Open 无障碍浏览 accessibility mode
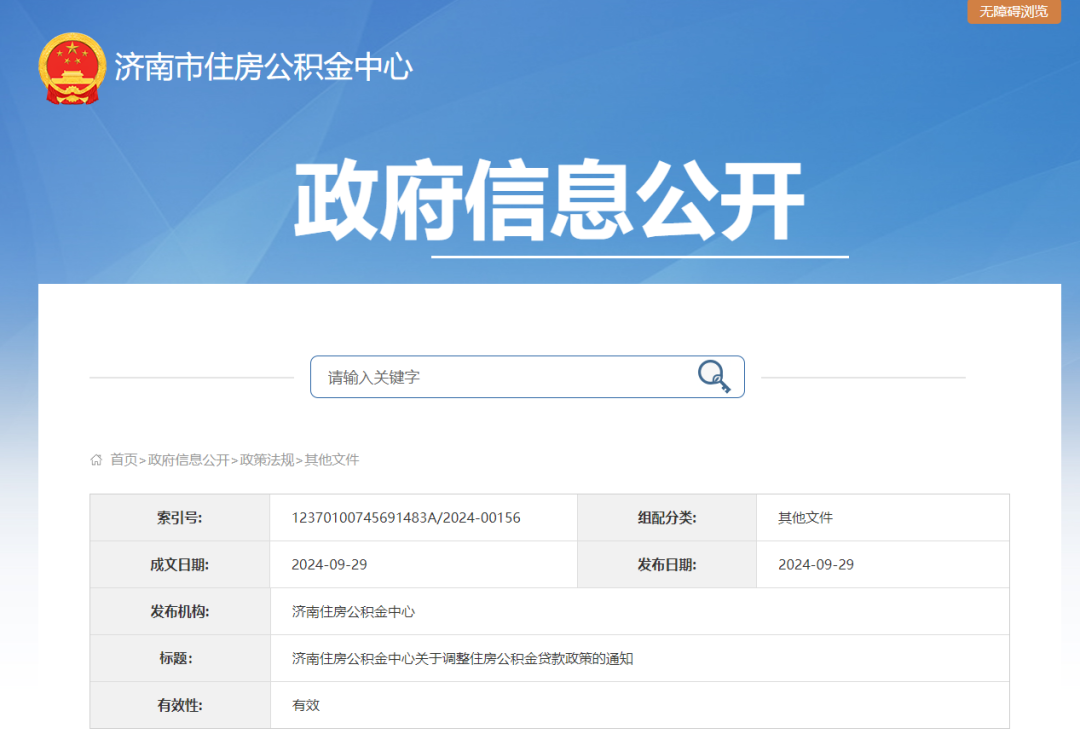Screen dimensions: 1080x740 (1013, 11)
